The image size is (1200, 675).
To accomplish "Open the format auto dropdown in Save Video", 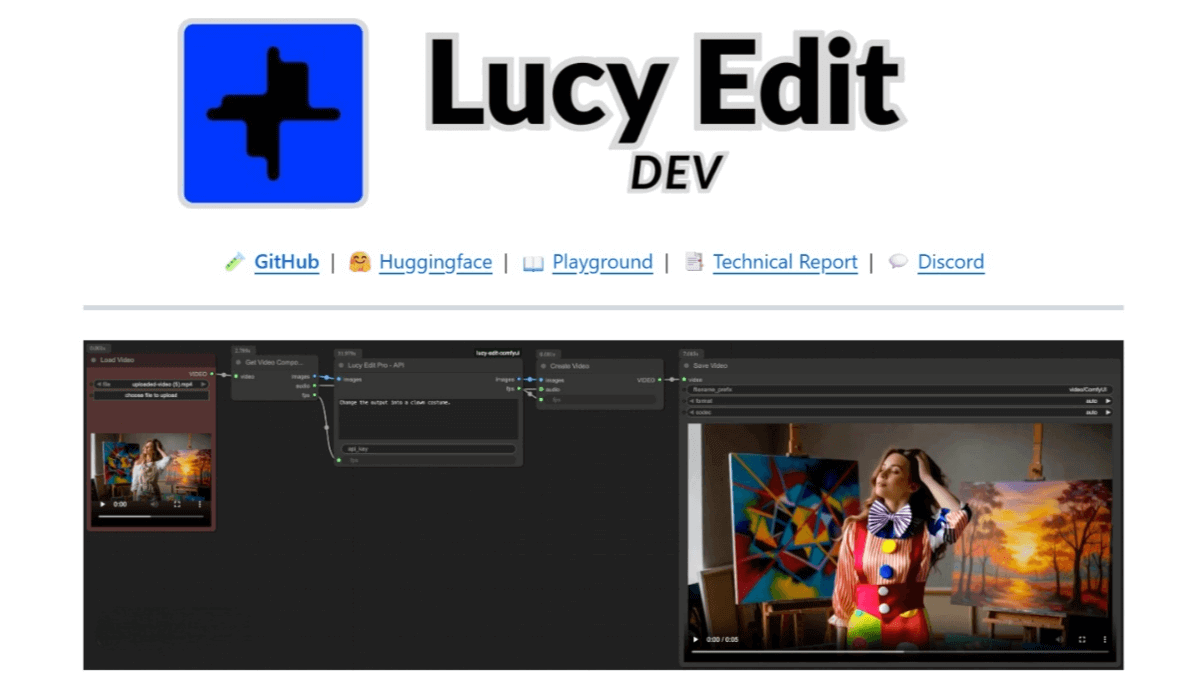I will (1092, 400).
